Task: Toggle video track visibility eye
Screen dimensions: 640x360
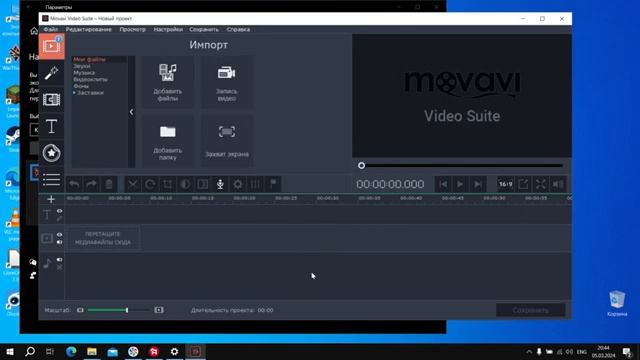Action: click(x=60, y=235)
